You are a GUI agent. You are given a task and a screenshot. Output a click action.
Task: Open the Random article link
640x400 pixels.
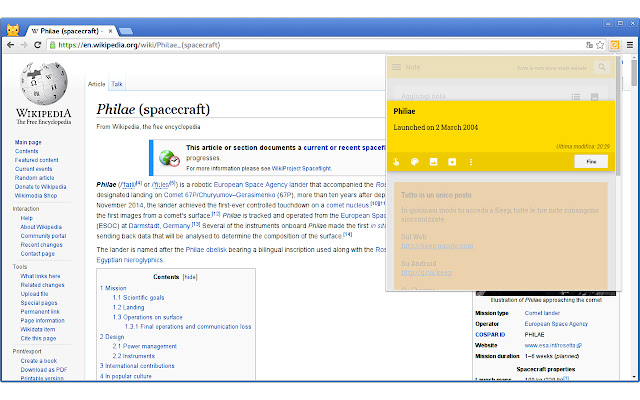click(x=34, y=178)
